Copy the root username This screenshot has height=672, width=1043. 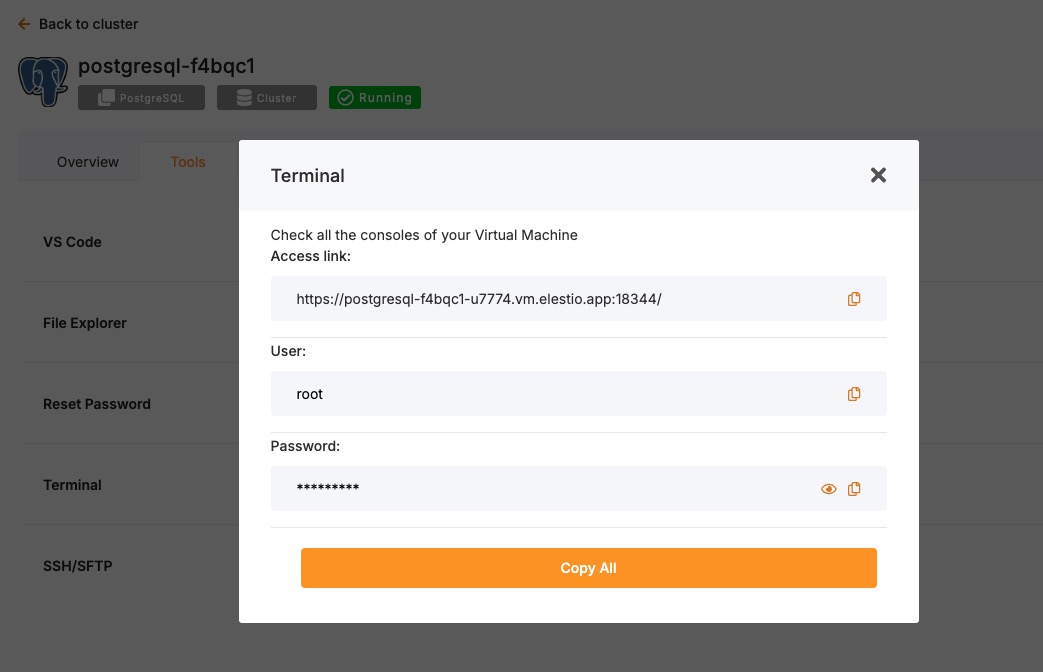click(854, 394)
